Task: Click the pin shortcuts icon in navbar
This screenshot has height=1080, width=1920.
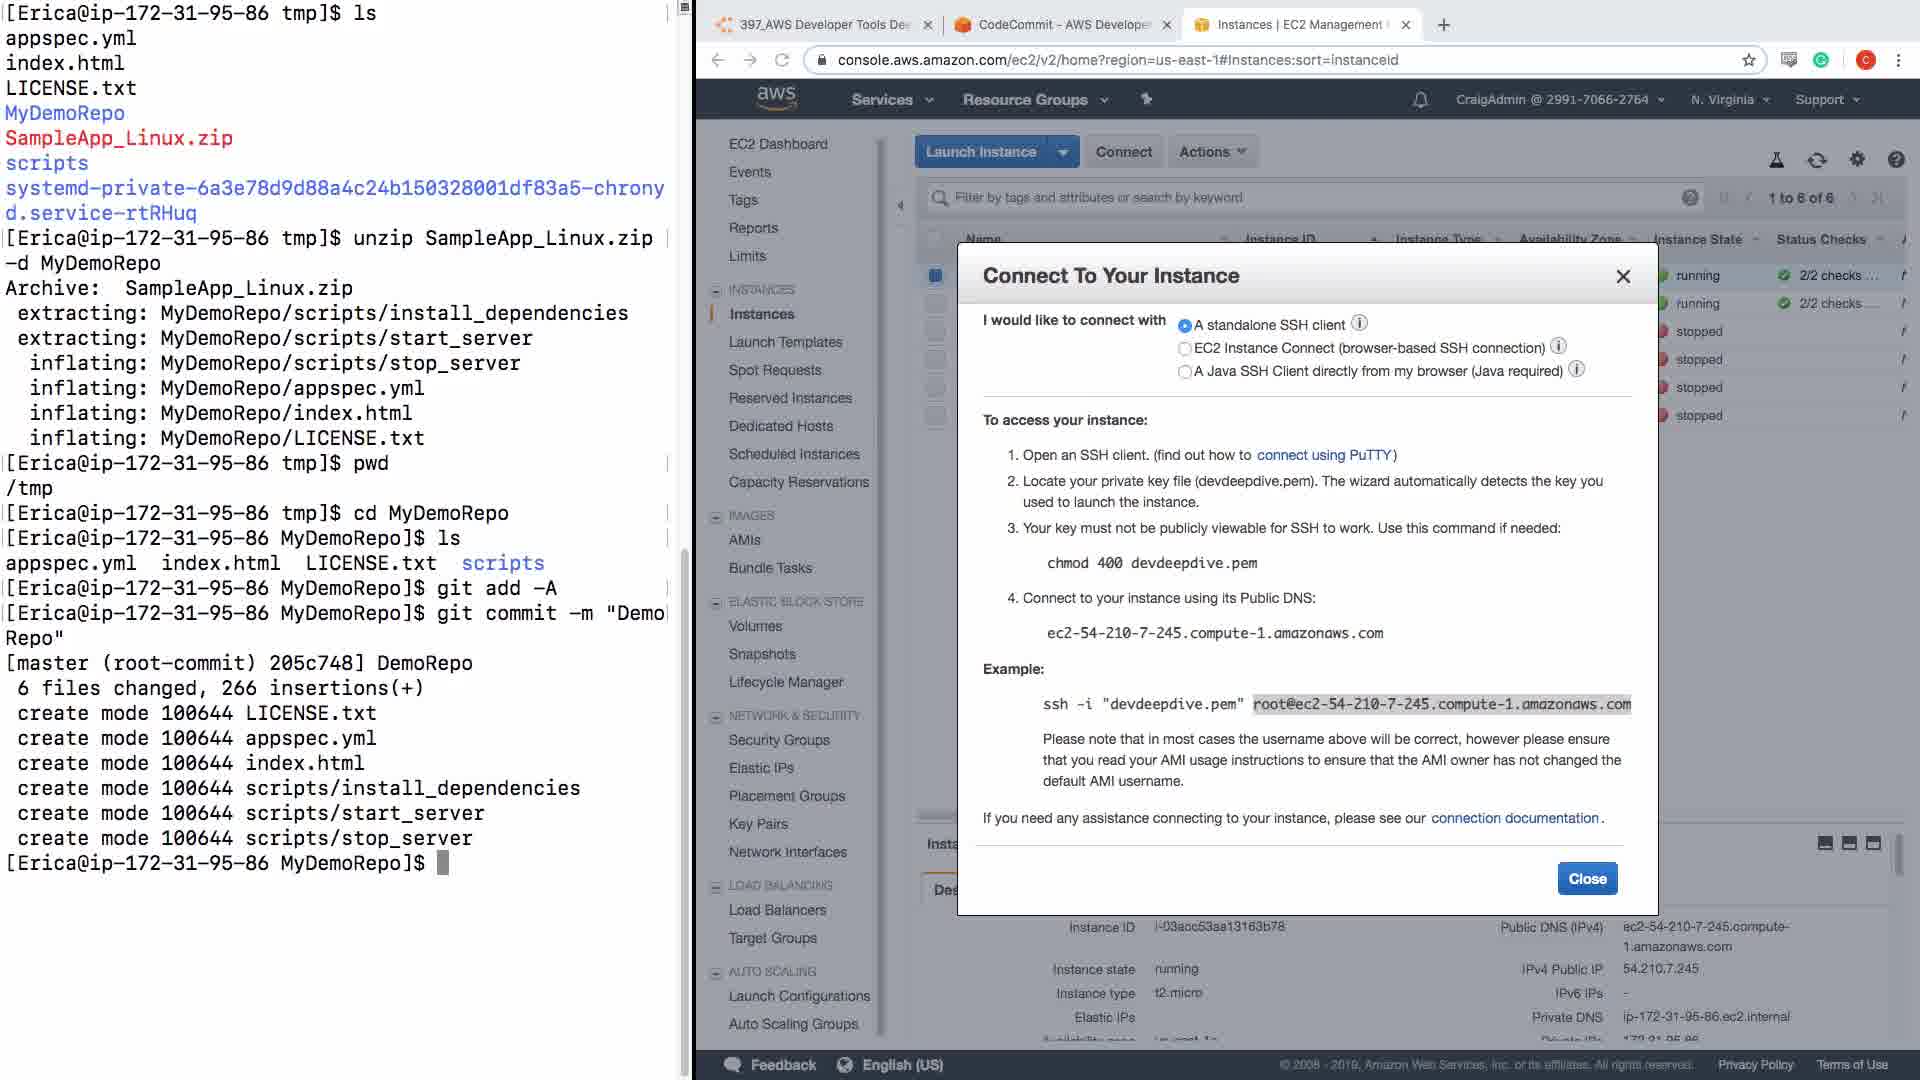Action: pyautogui.click(x=1146, y=99)
